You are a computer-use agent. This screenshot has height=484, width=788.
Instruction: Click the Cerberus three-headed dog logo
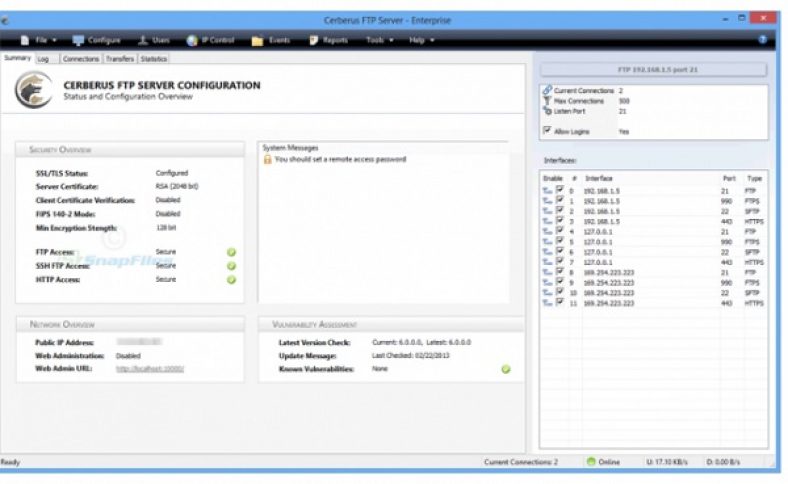click(x=33, y=89)
